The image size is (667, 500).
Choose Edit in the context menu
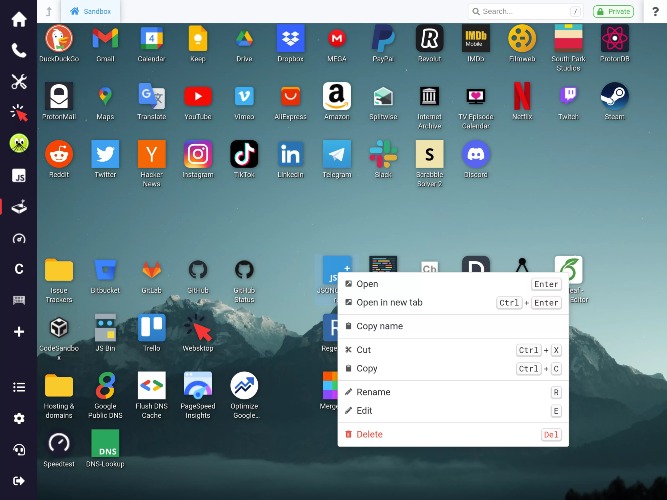[x=453, y=411]
